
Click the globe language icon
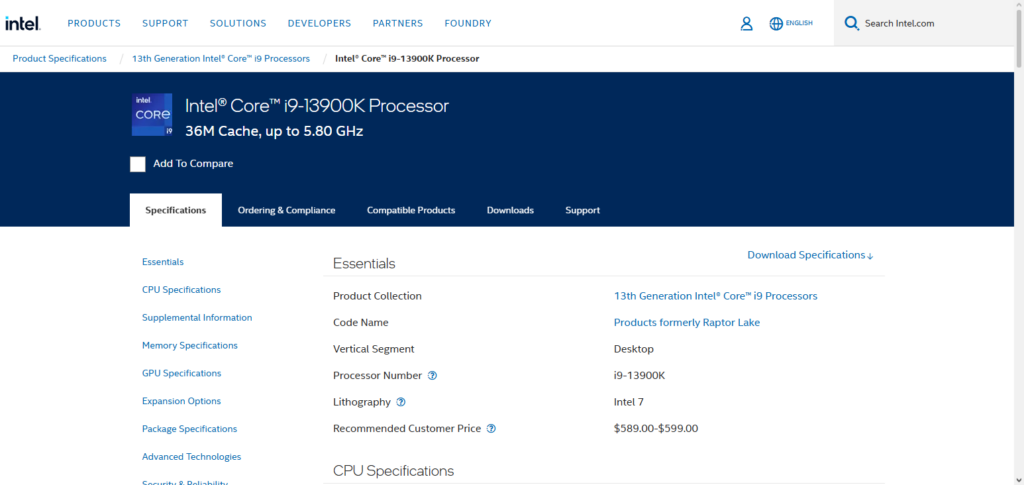coord(776,23)
